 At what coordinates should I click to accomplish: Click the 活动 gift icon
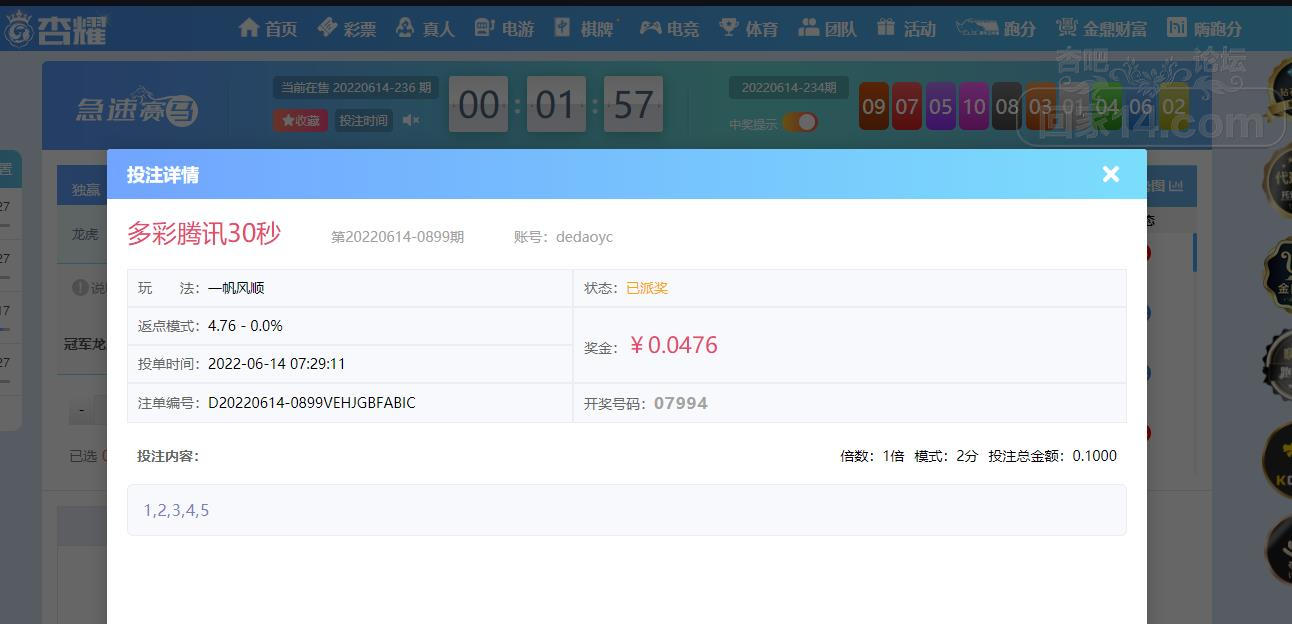886,28
